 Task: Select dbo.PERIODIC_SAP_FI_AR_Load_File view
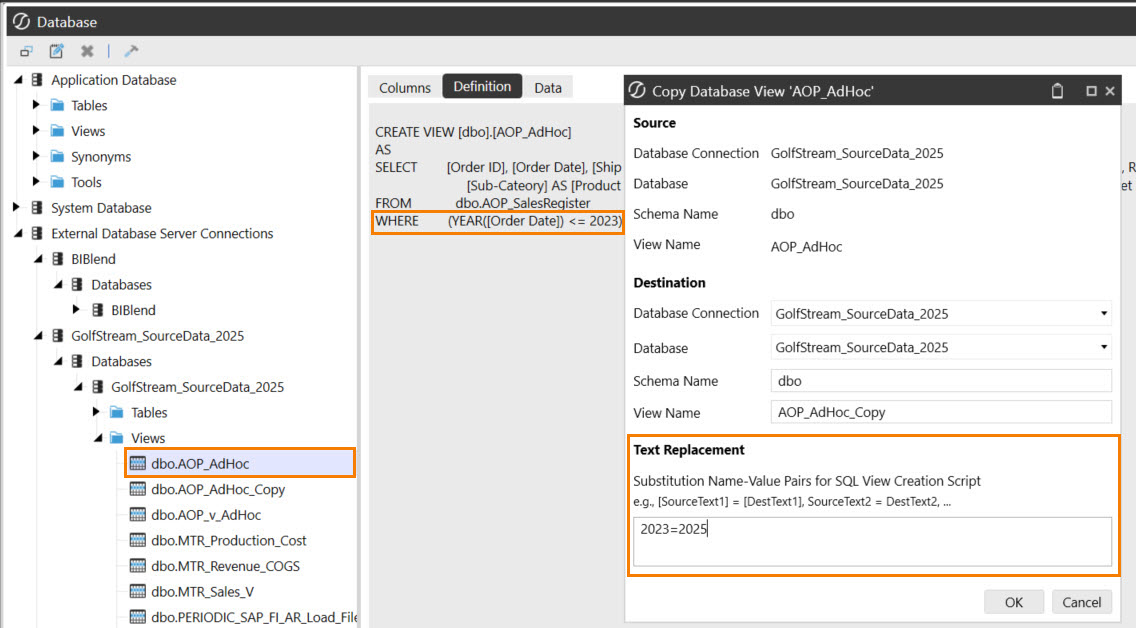(x=254, y=617)
